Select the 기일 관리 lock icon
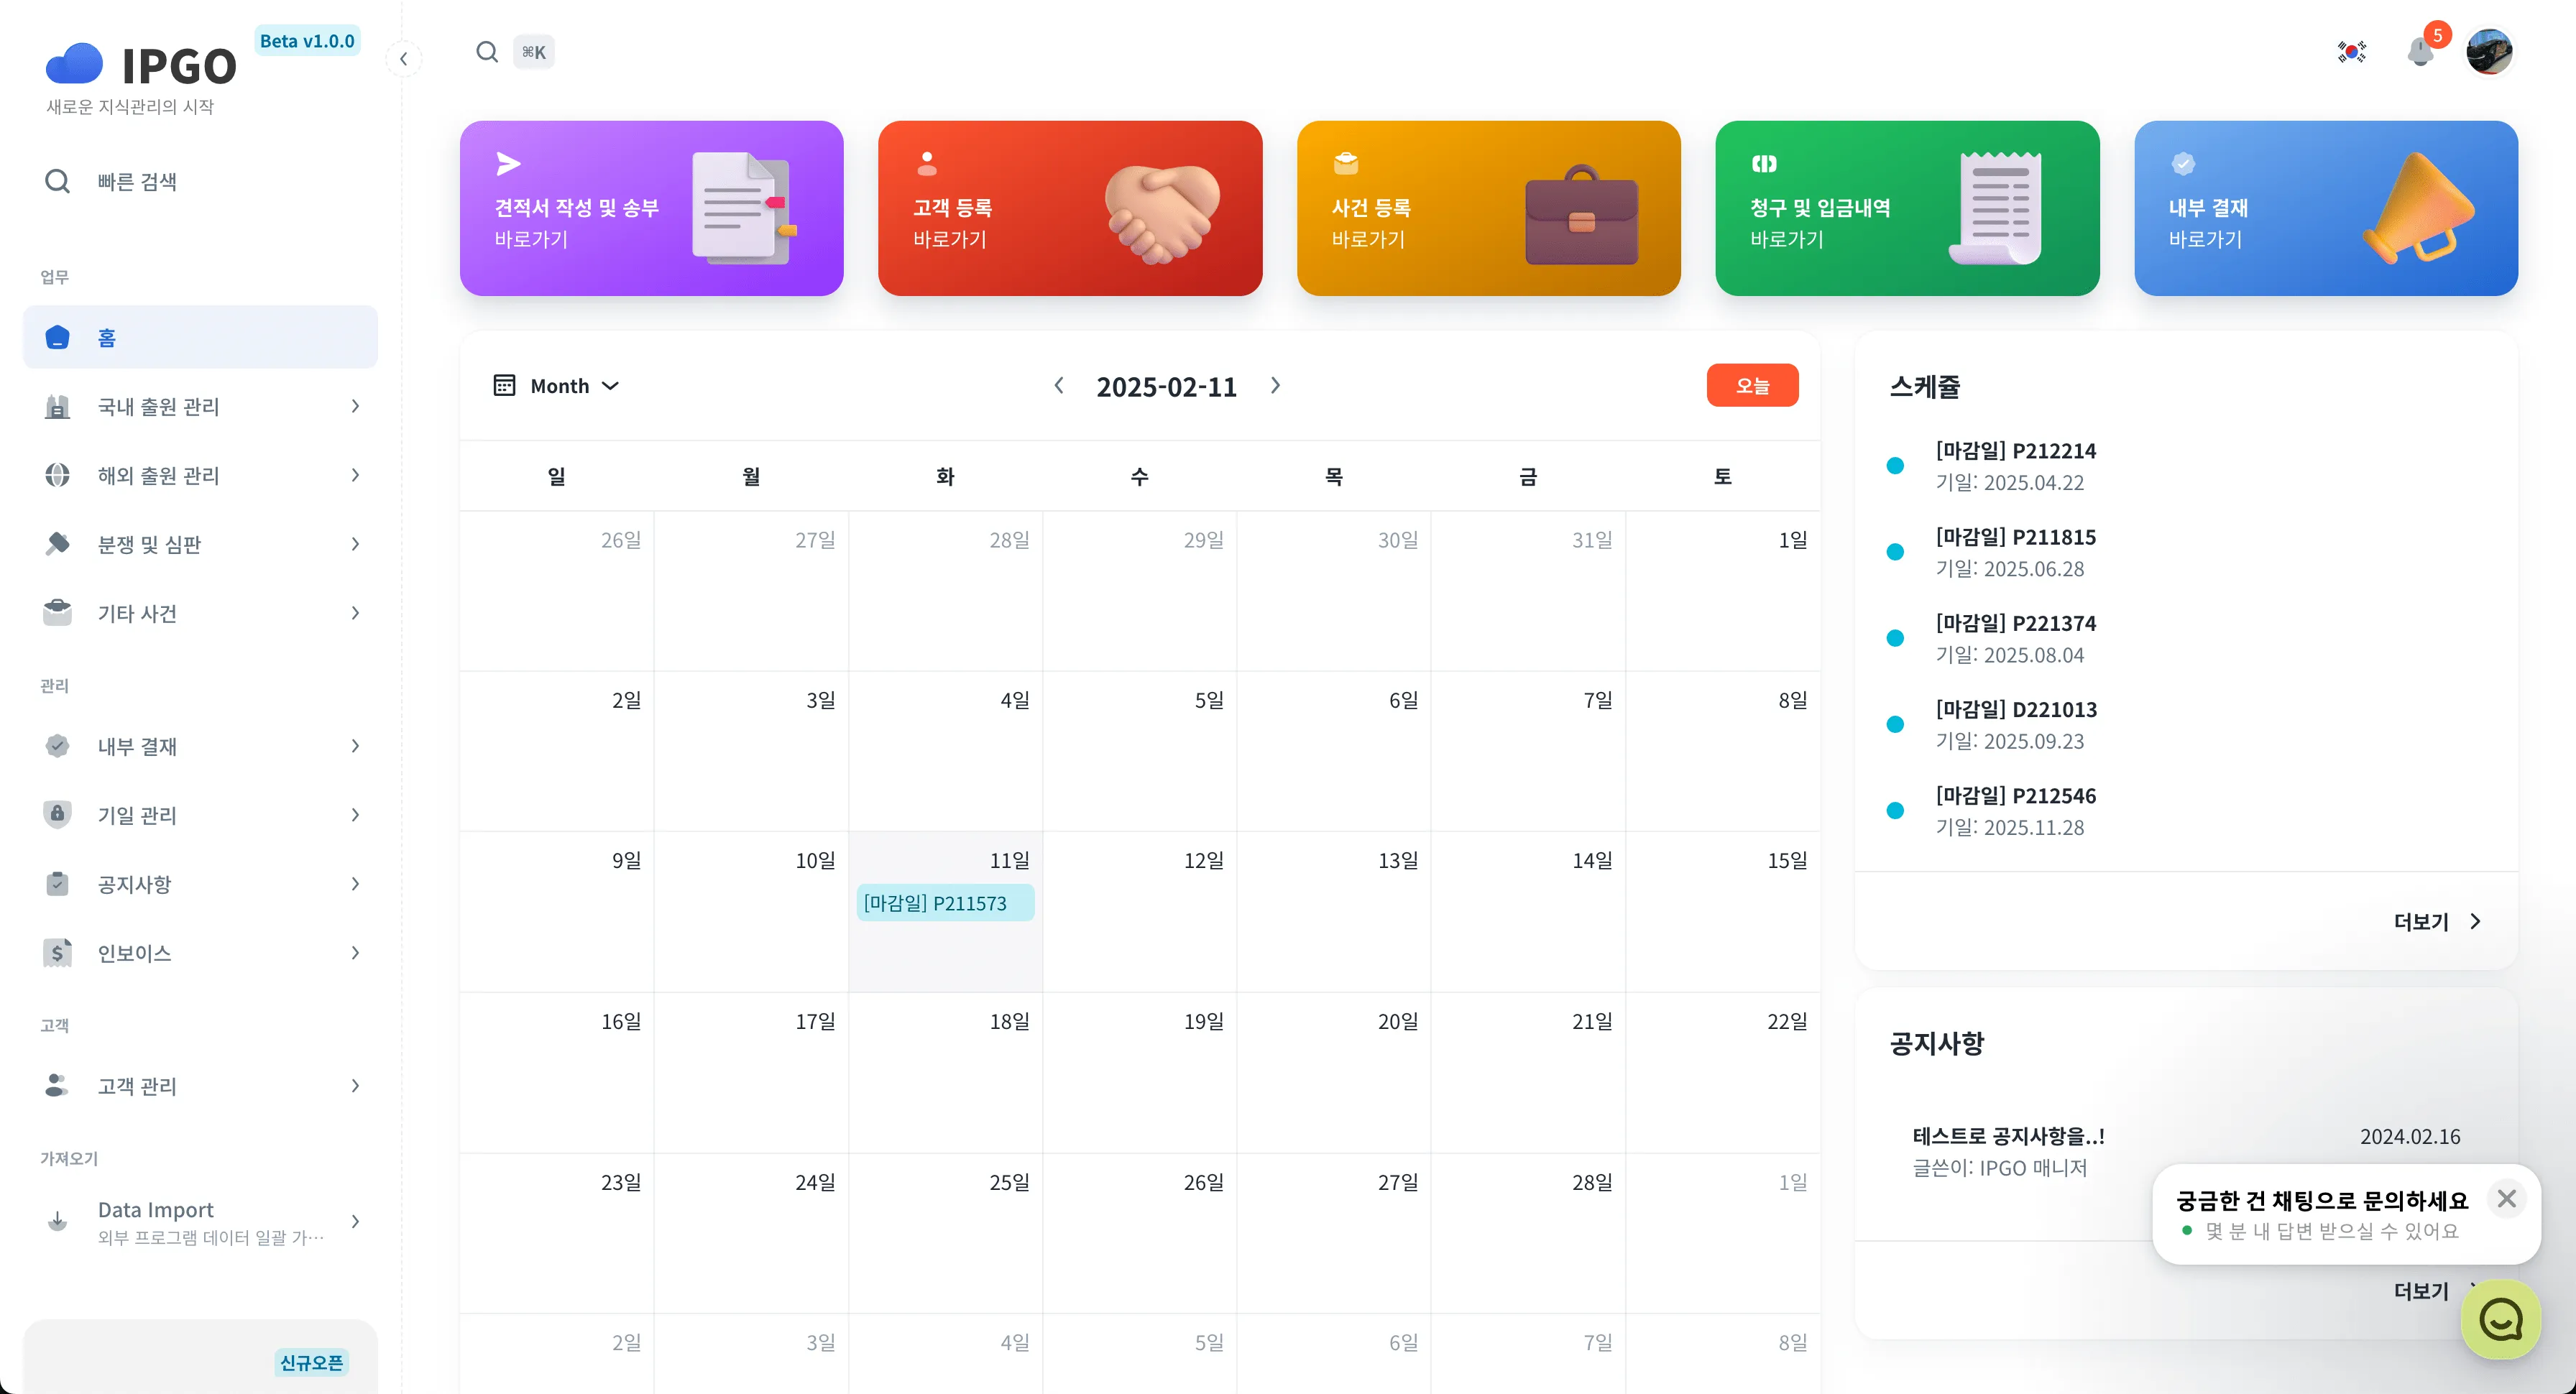 click(x=57, y=814)
